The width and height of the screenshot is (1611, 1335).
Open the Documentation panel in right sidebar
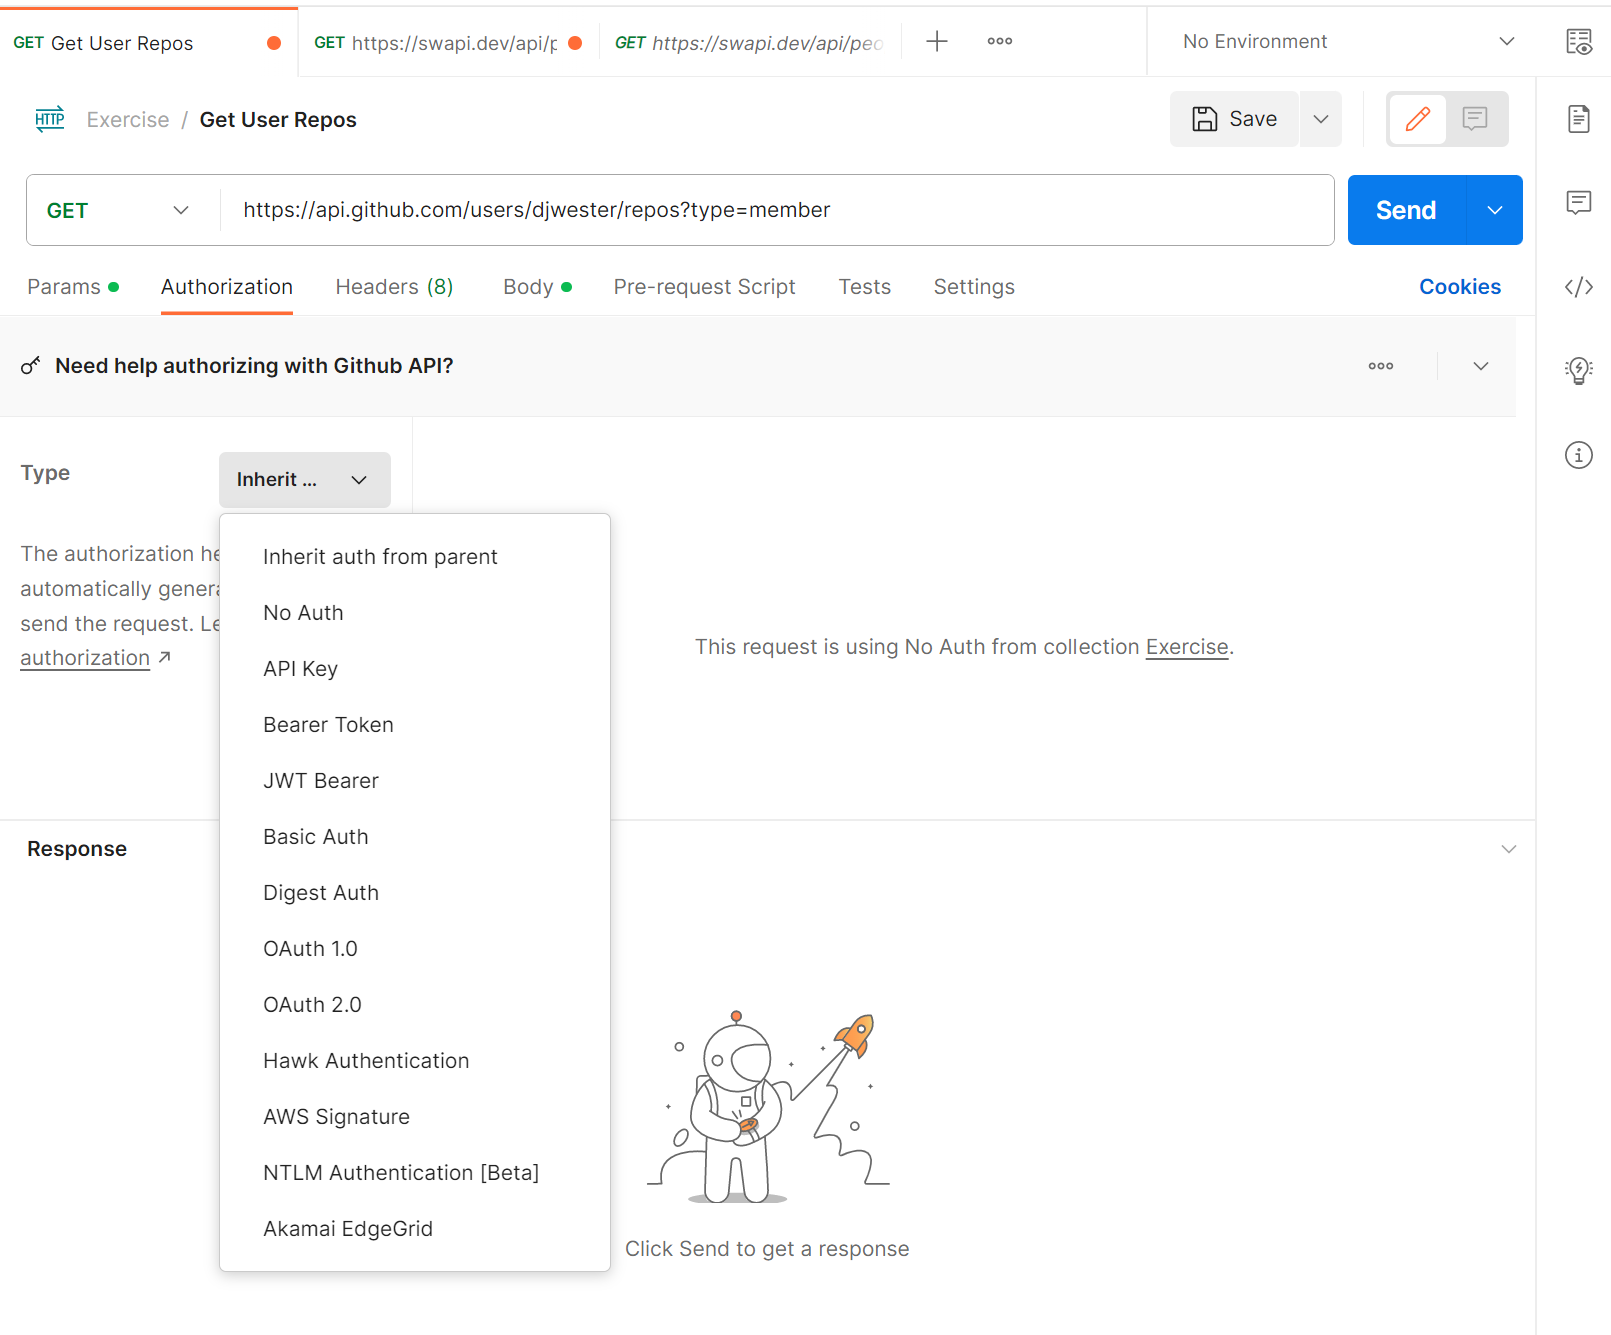pyautogui.click(x=1578, y=118)
